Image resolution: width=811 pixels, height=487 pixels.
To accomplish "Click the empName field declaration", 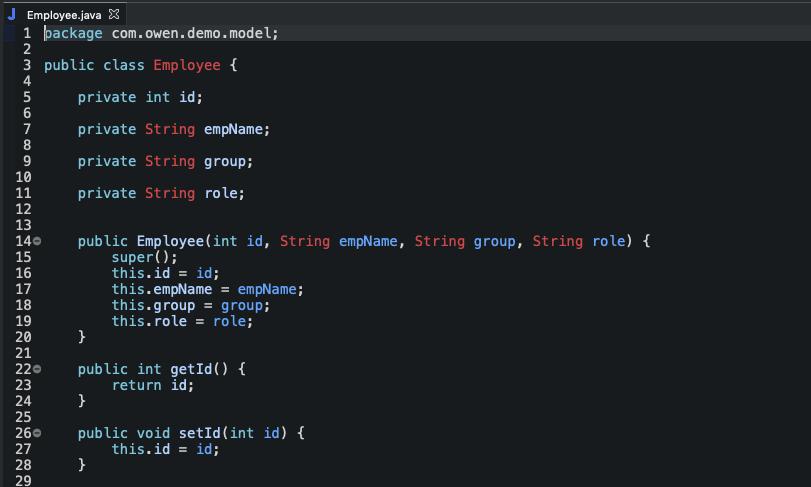I will point(233,129).
